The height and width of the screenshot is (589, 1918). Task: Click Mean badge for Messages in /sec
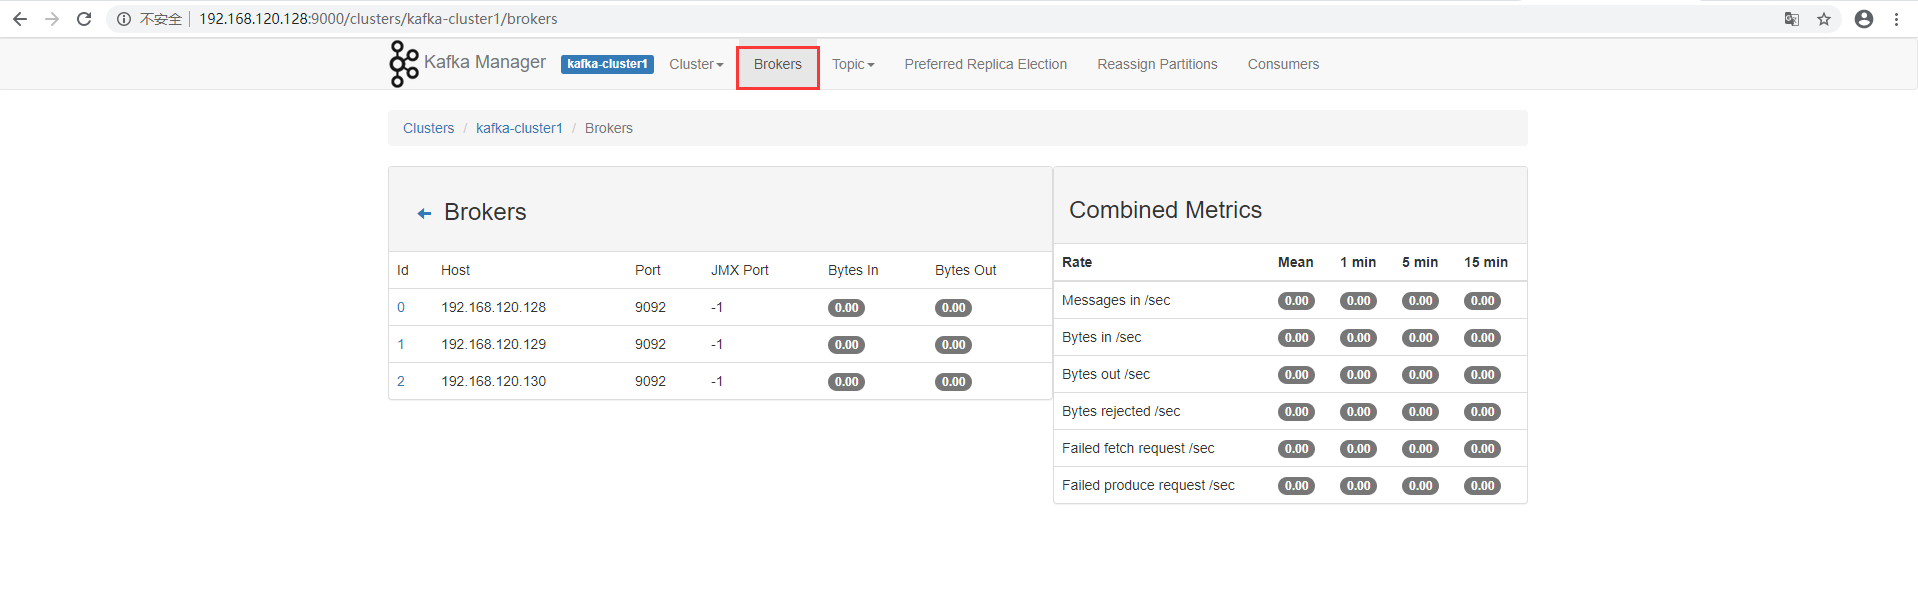1296,301
